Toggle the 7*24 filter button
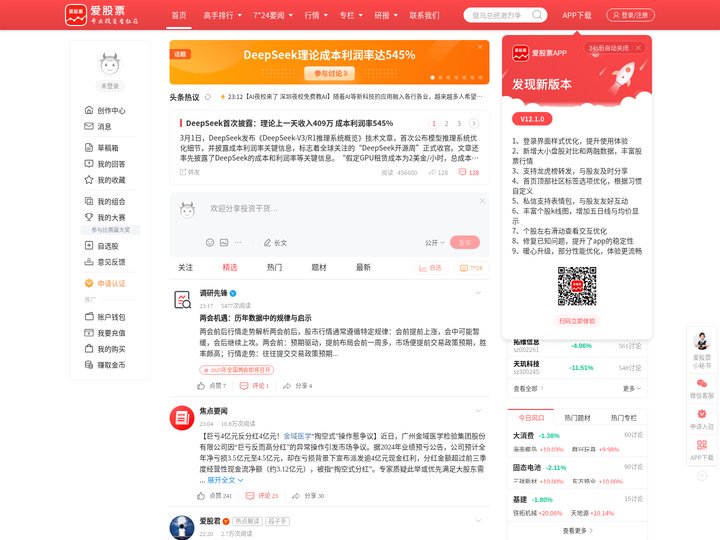Viewport: 720px width, 540px height. 471,268
